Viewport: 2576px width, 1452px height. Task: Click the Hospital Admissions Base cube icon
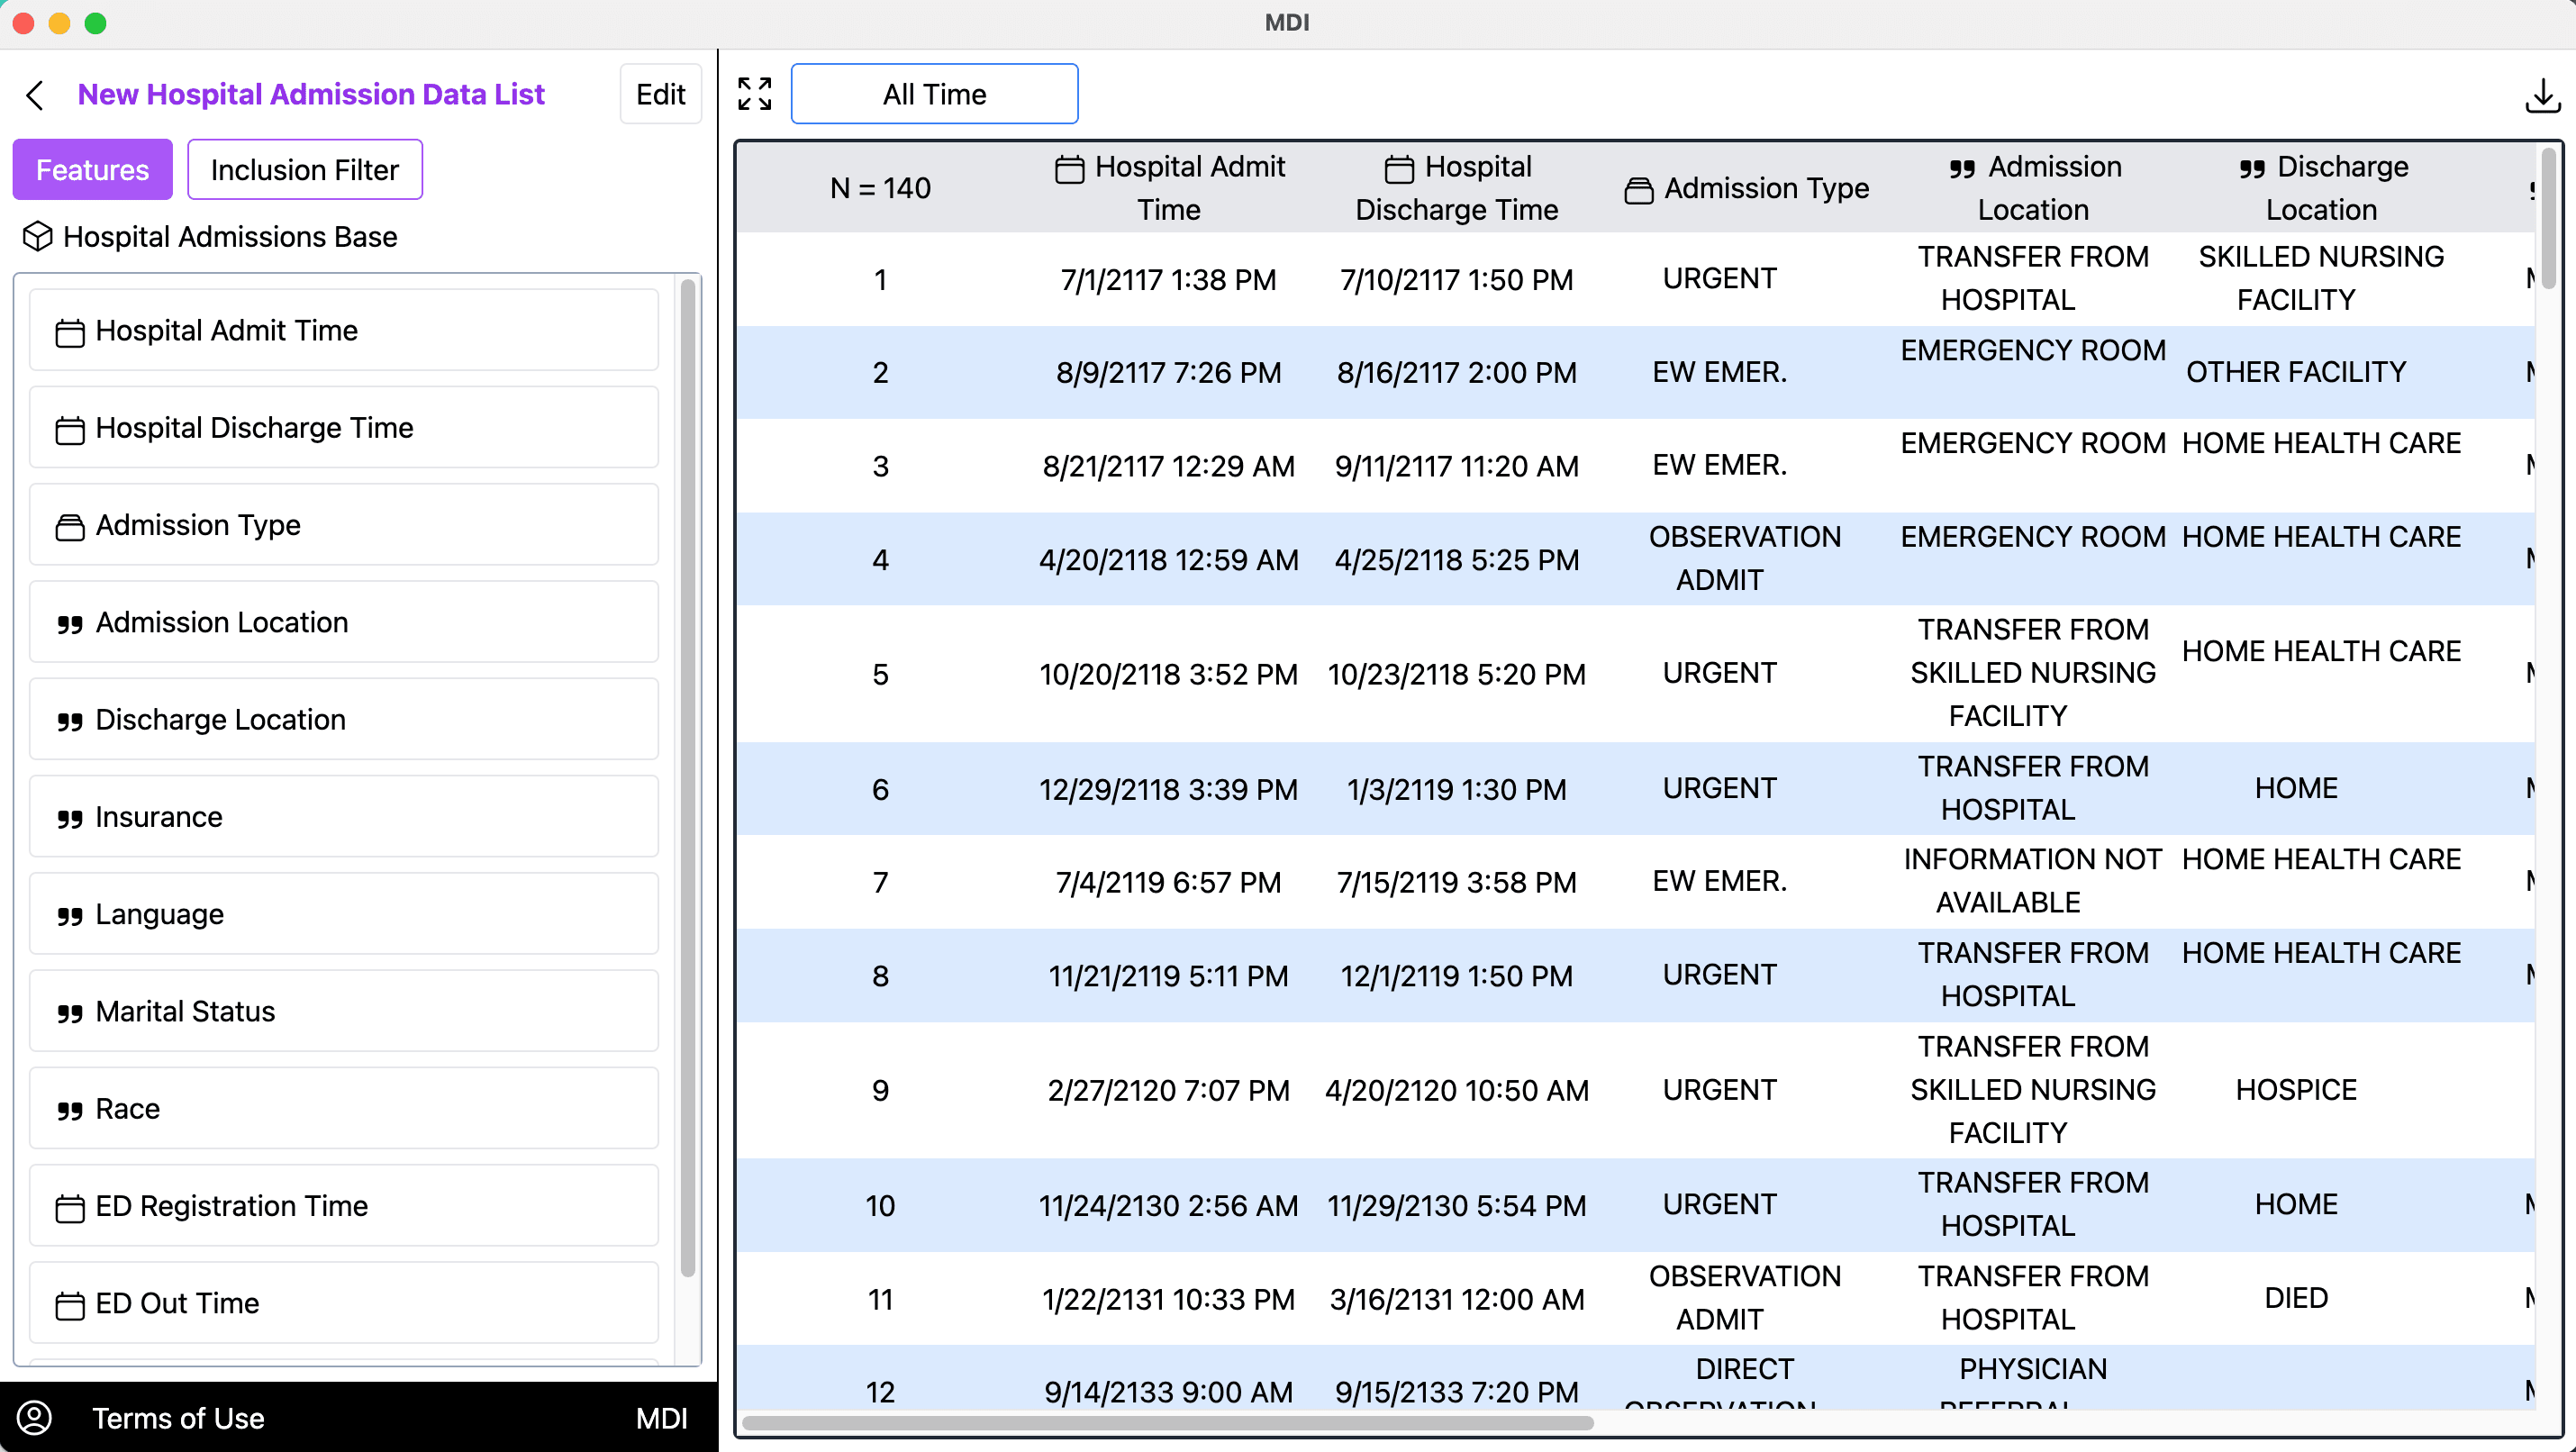37,236
